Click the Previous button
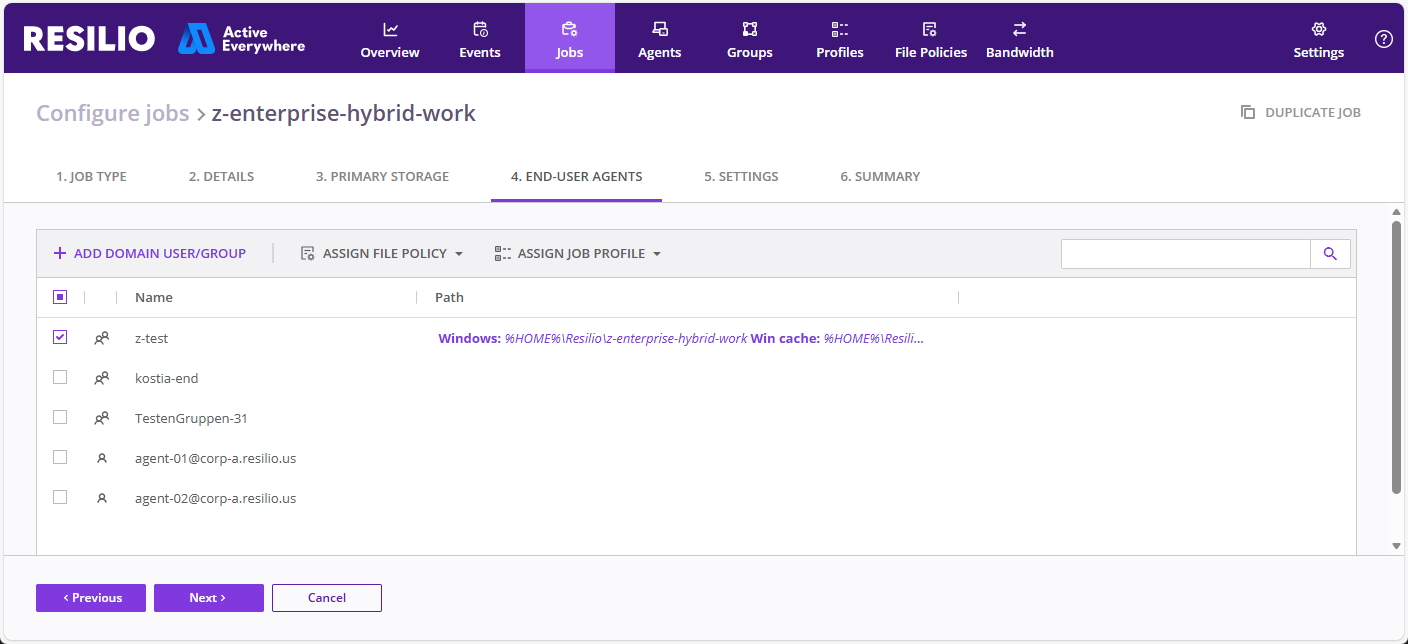The height and width of the screenshot is (644, 1408). [x=91, y=598]
